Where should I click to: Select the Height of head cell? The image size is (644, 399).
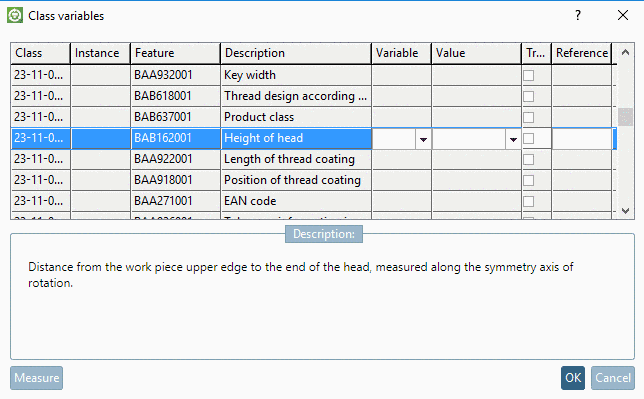[296, 138]
